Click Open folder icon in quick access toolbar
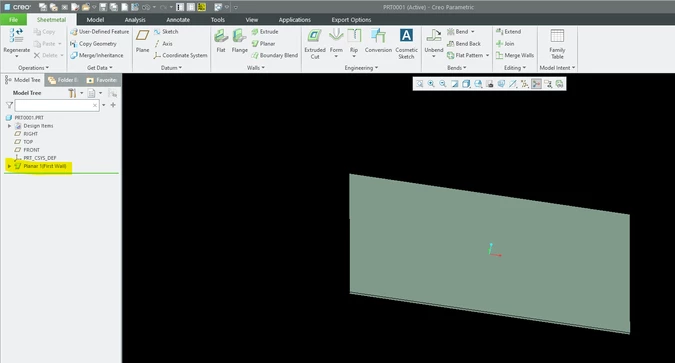The height and width of the screenshot is (363, 675). [86, 7]
